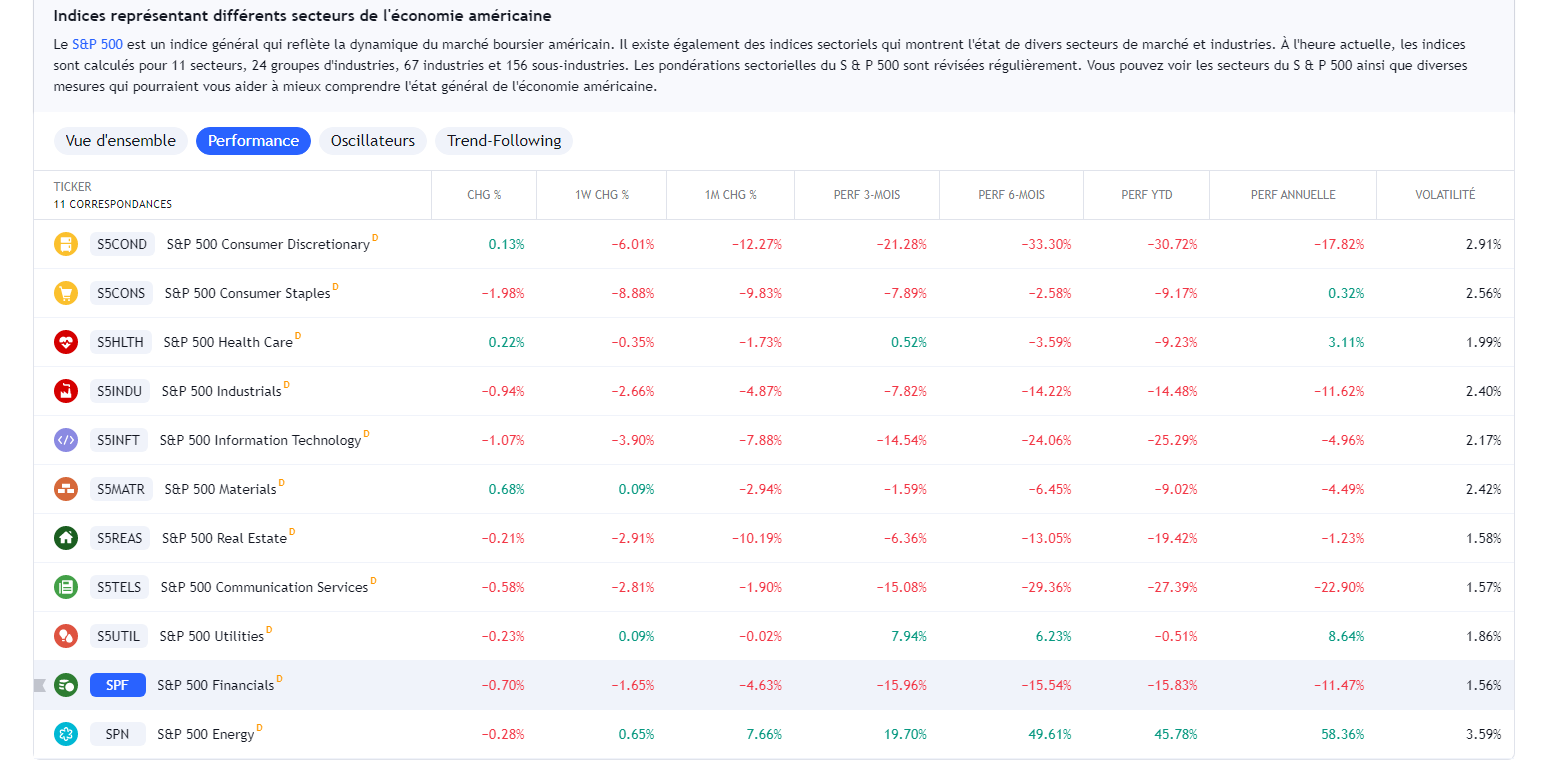This screenshot has width=1553, height=773.
Task: Click the flag marker beside Financials row
Action: (40, 685)
